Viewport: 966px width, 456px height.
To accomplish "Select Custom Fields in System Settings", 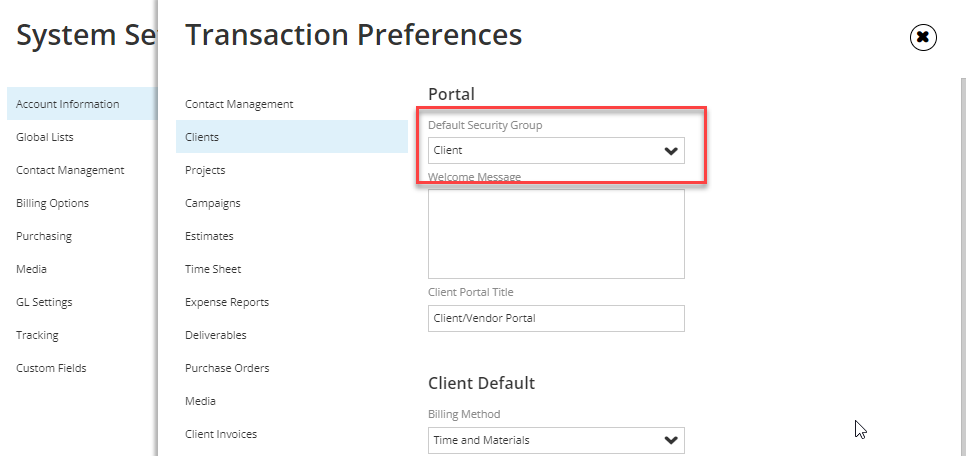I will coord(51,368).
